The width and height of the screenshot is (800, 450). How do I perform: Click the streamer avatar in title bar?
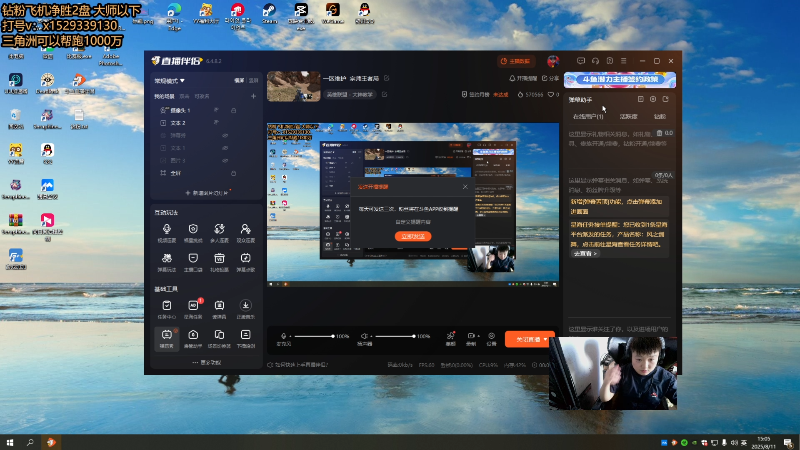[553, 61]
